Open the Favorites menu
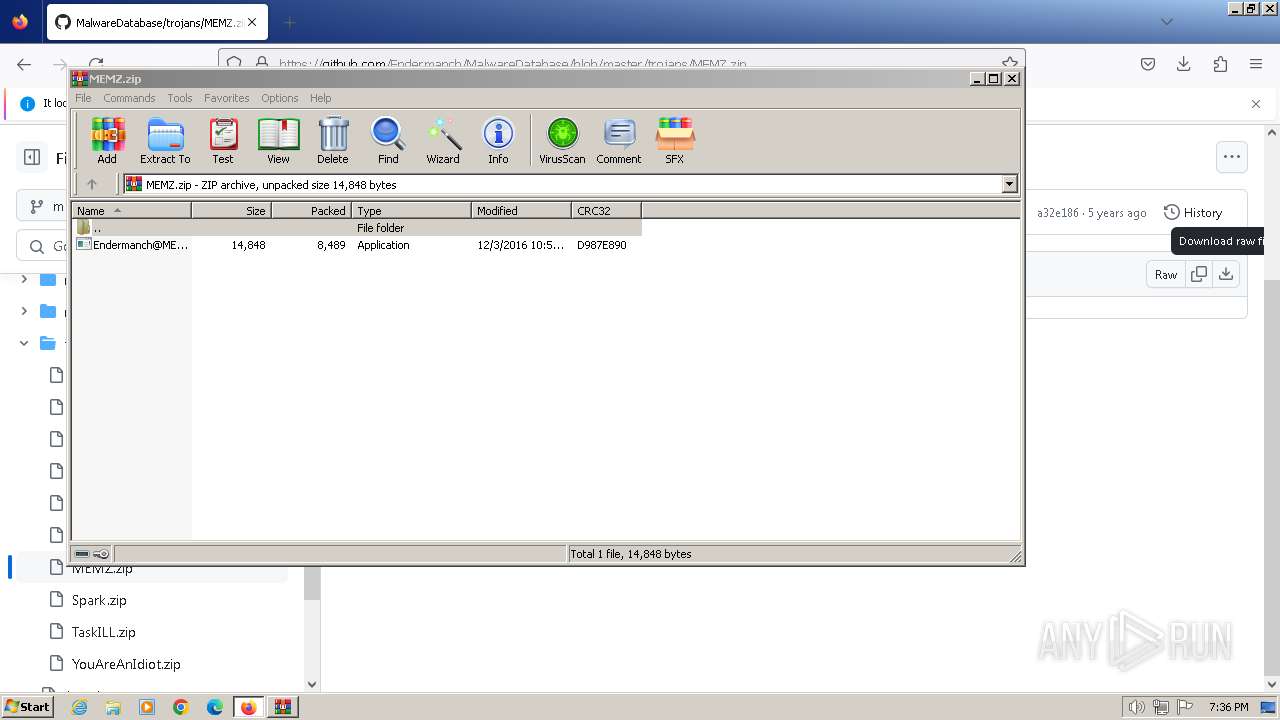 pos(227,98)
